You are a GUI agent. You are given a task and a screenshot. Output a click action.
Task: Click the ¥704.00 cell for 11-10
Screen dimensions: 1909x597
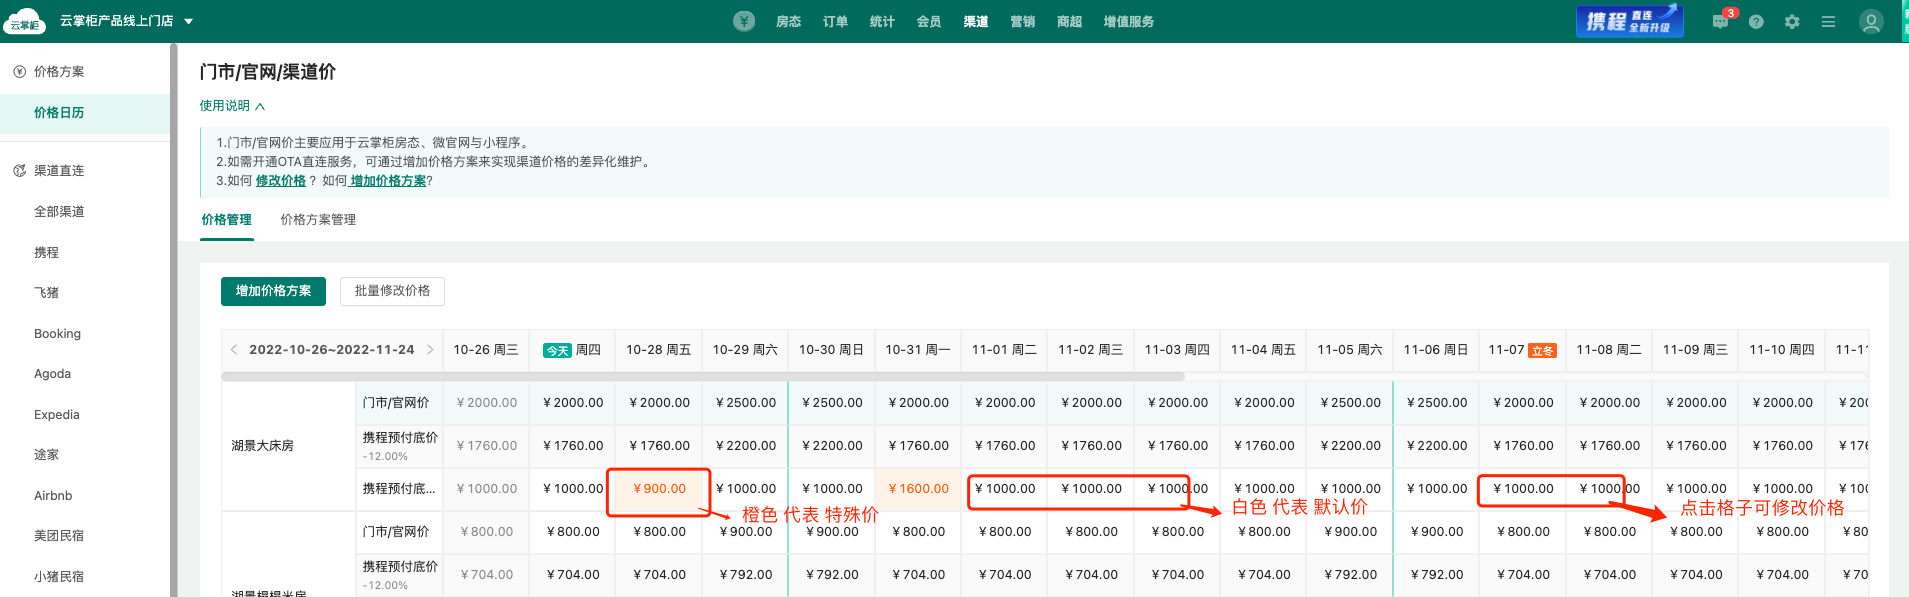(x=1781, y=575)
